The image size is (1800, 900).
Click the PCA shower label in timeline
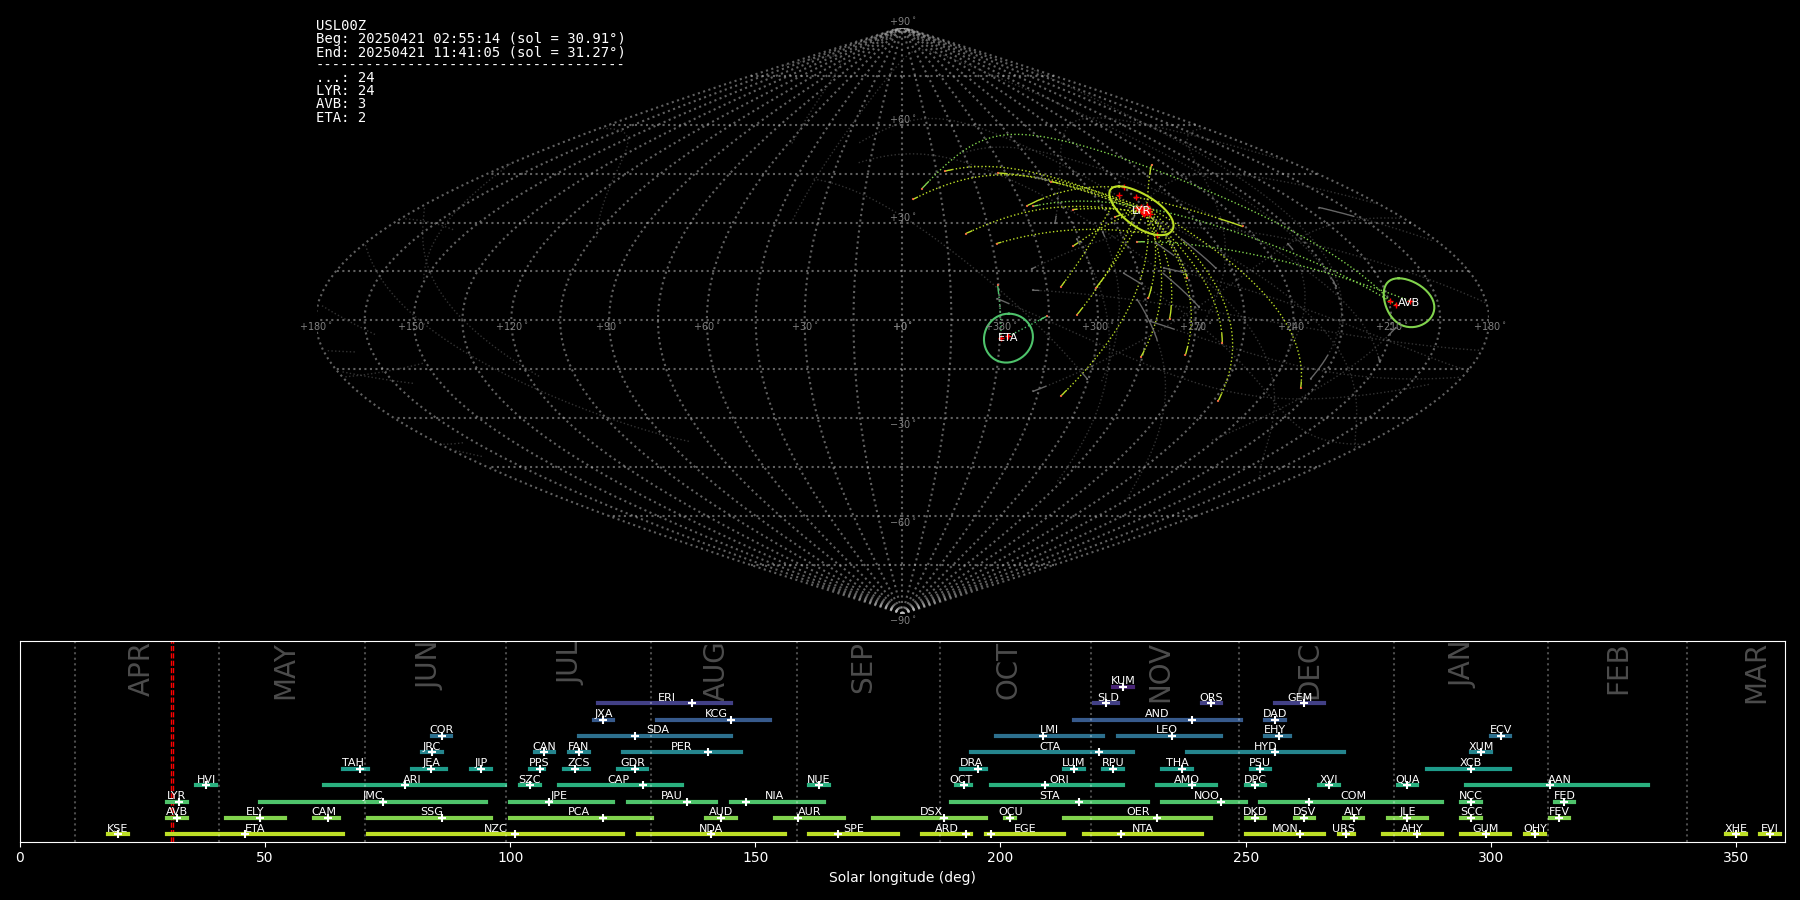(x=579, y=812)
